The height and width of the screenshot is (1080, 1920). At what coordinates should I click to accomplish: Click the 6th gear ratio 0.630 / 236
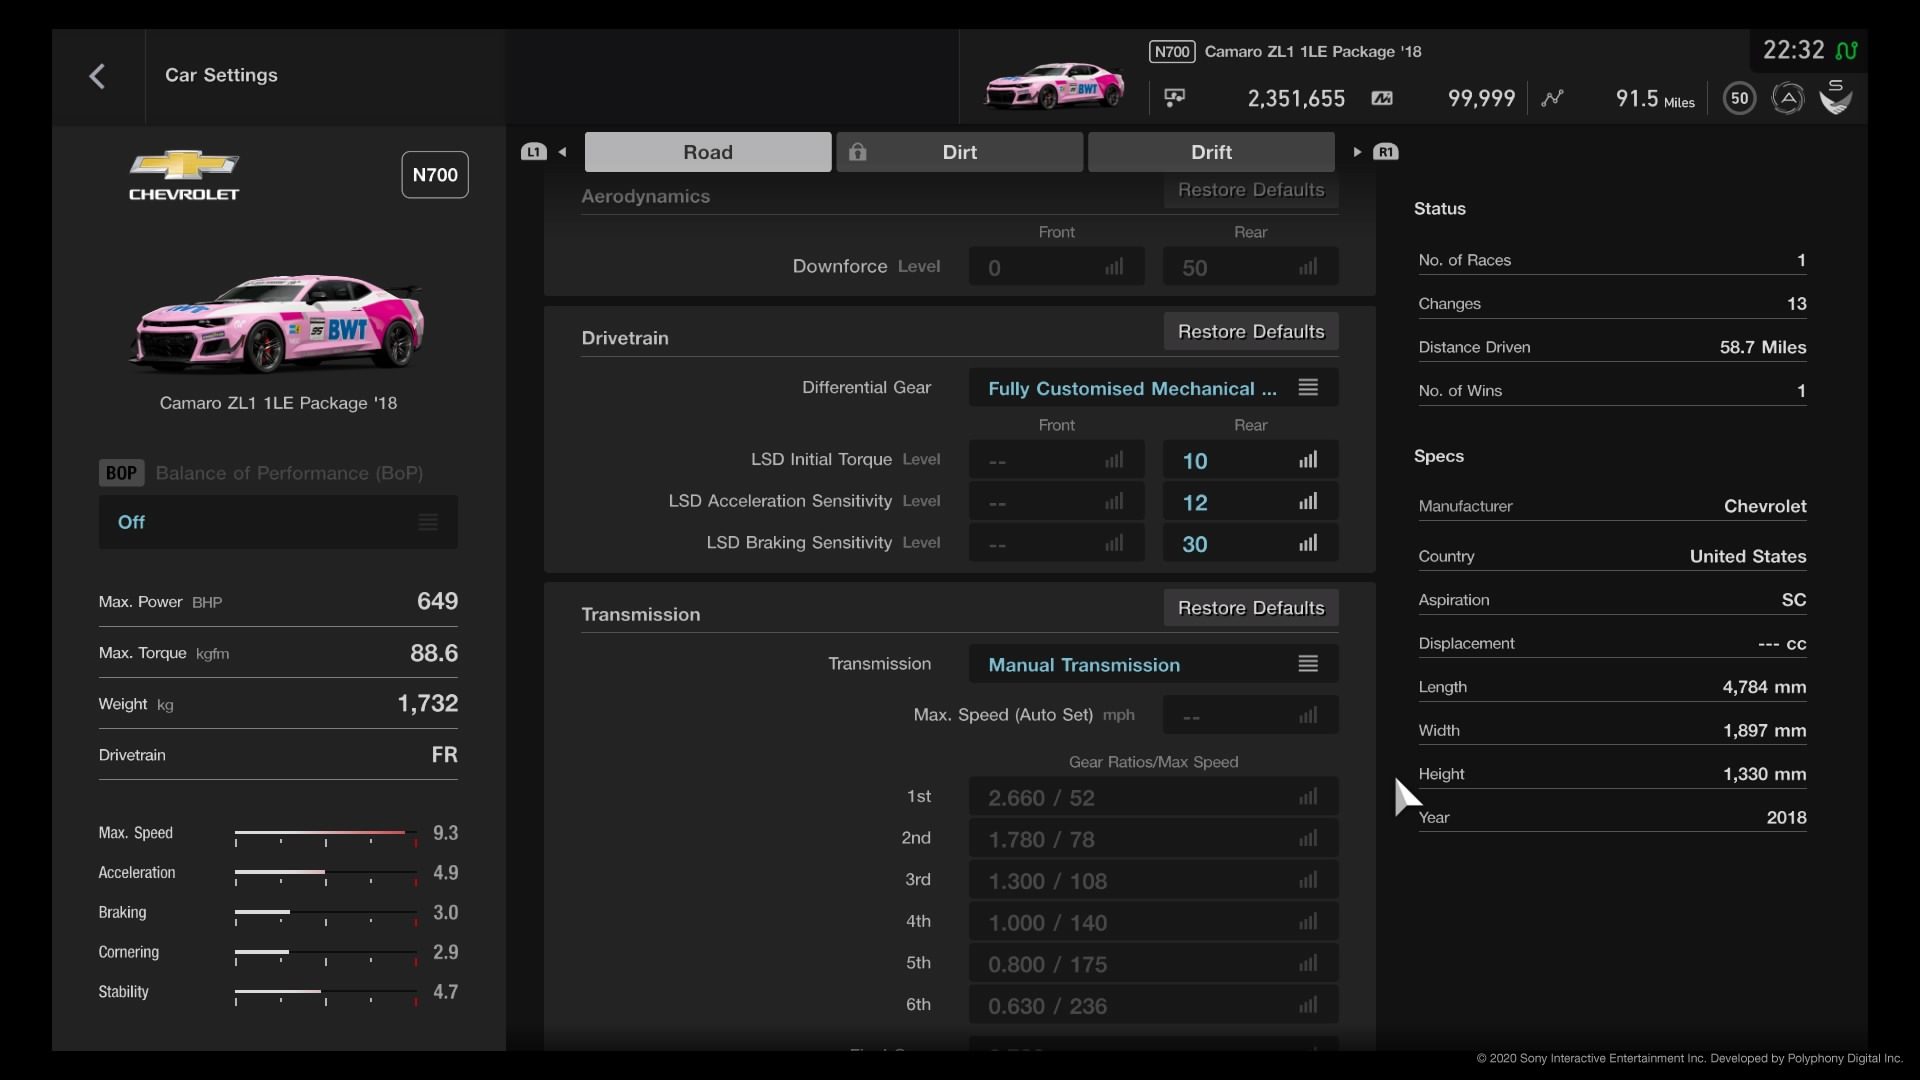tap(1153, 1005)
